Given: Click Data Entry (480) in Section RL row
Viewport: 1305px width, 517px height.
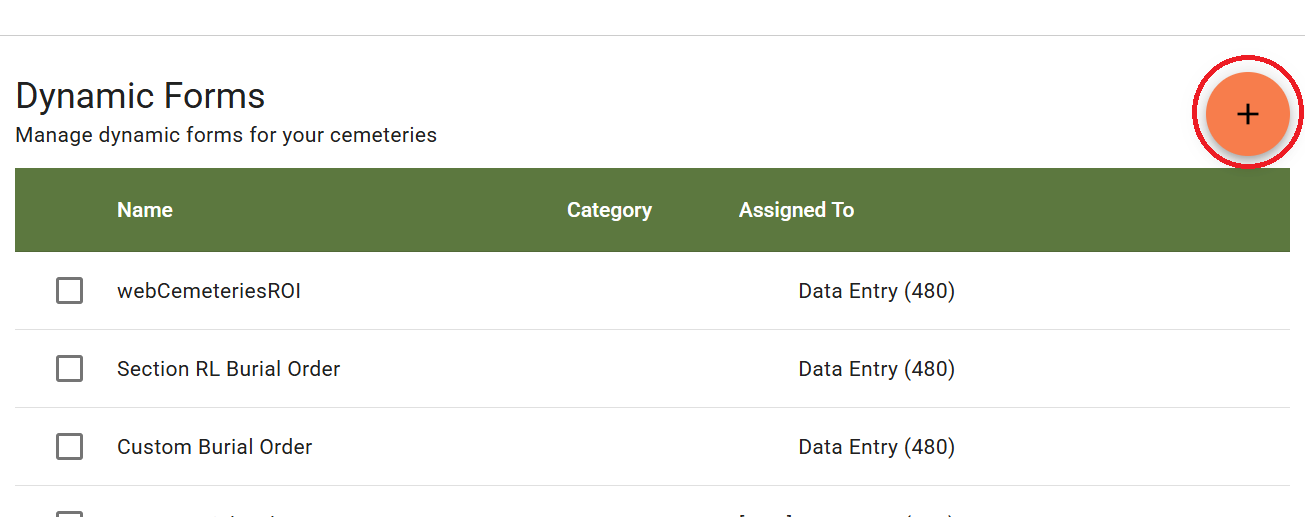Looking at the screenshot, I should pos(876,369).
